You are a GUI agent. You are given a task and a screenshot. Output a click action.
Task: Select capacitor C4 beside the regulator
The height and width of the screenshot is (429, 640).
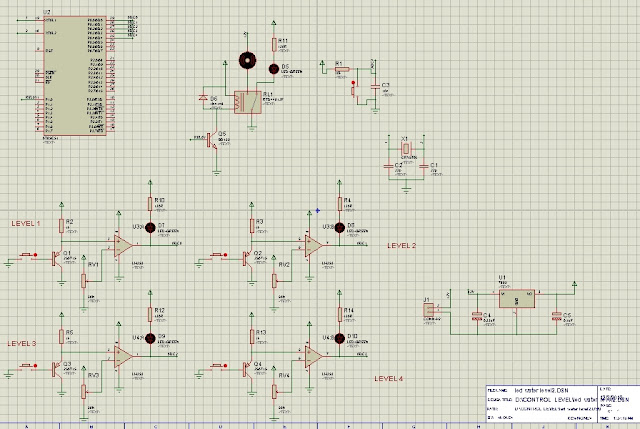(477, 316)
